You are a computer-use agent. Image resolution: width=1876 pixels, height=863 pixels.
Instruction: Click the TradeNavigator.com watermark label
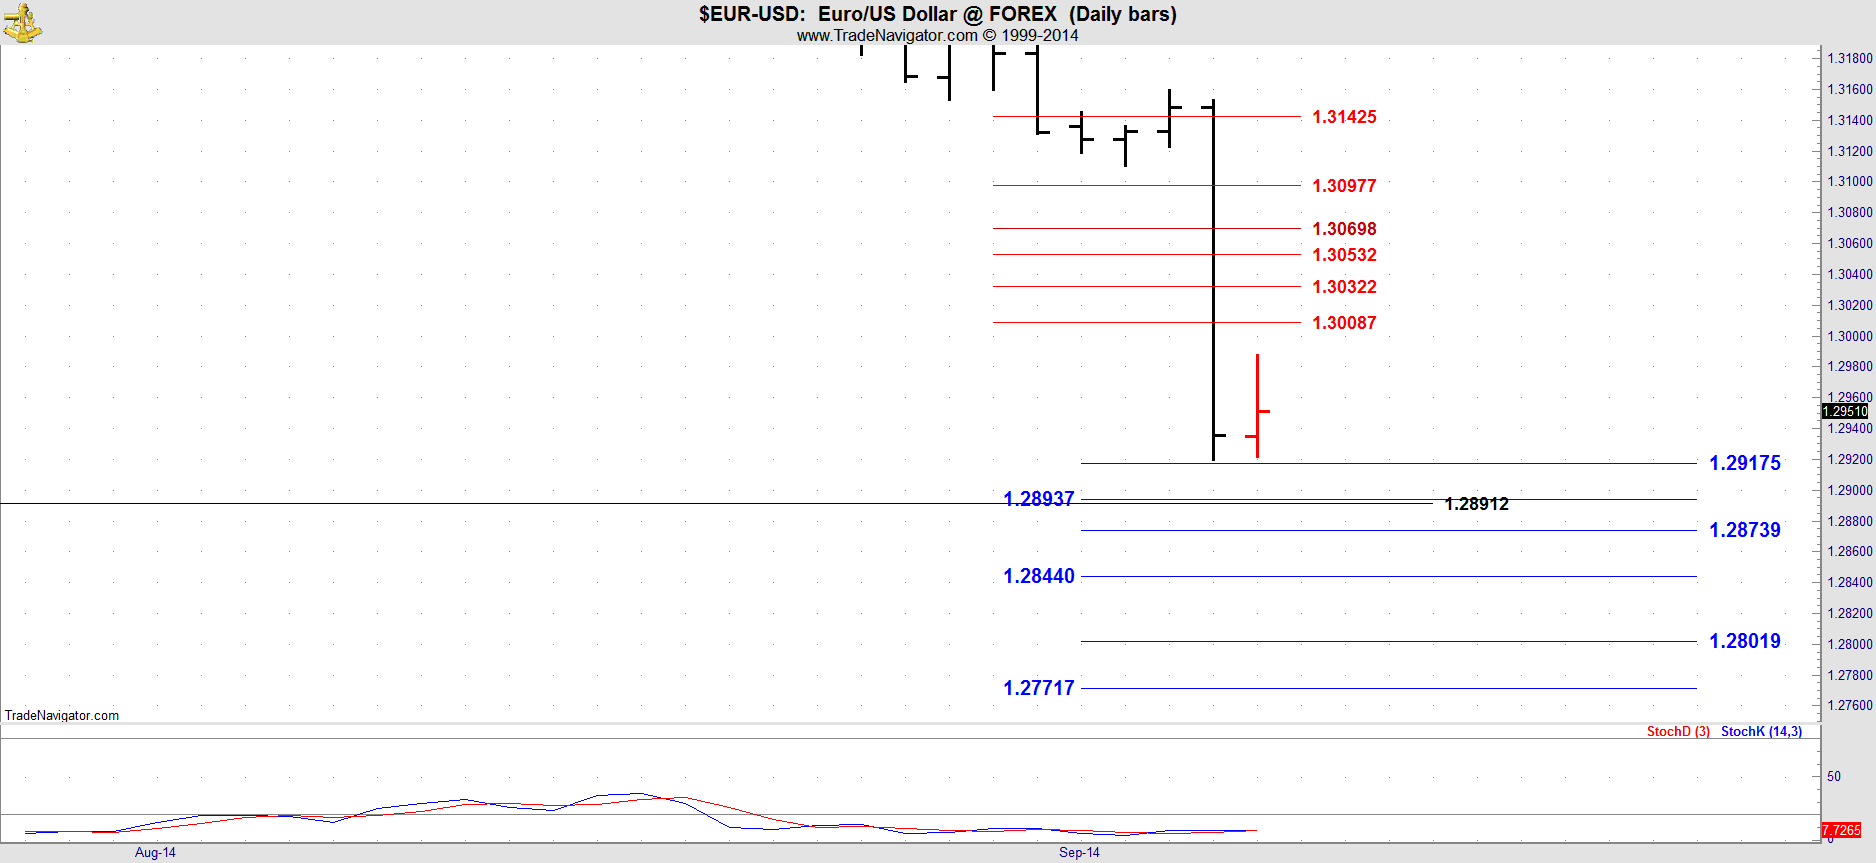(x=62, y=715)
